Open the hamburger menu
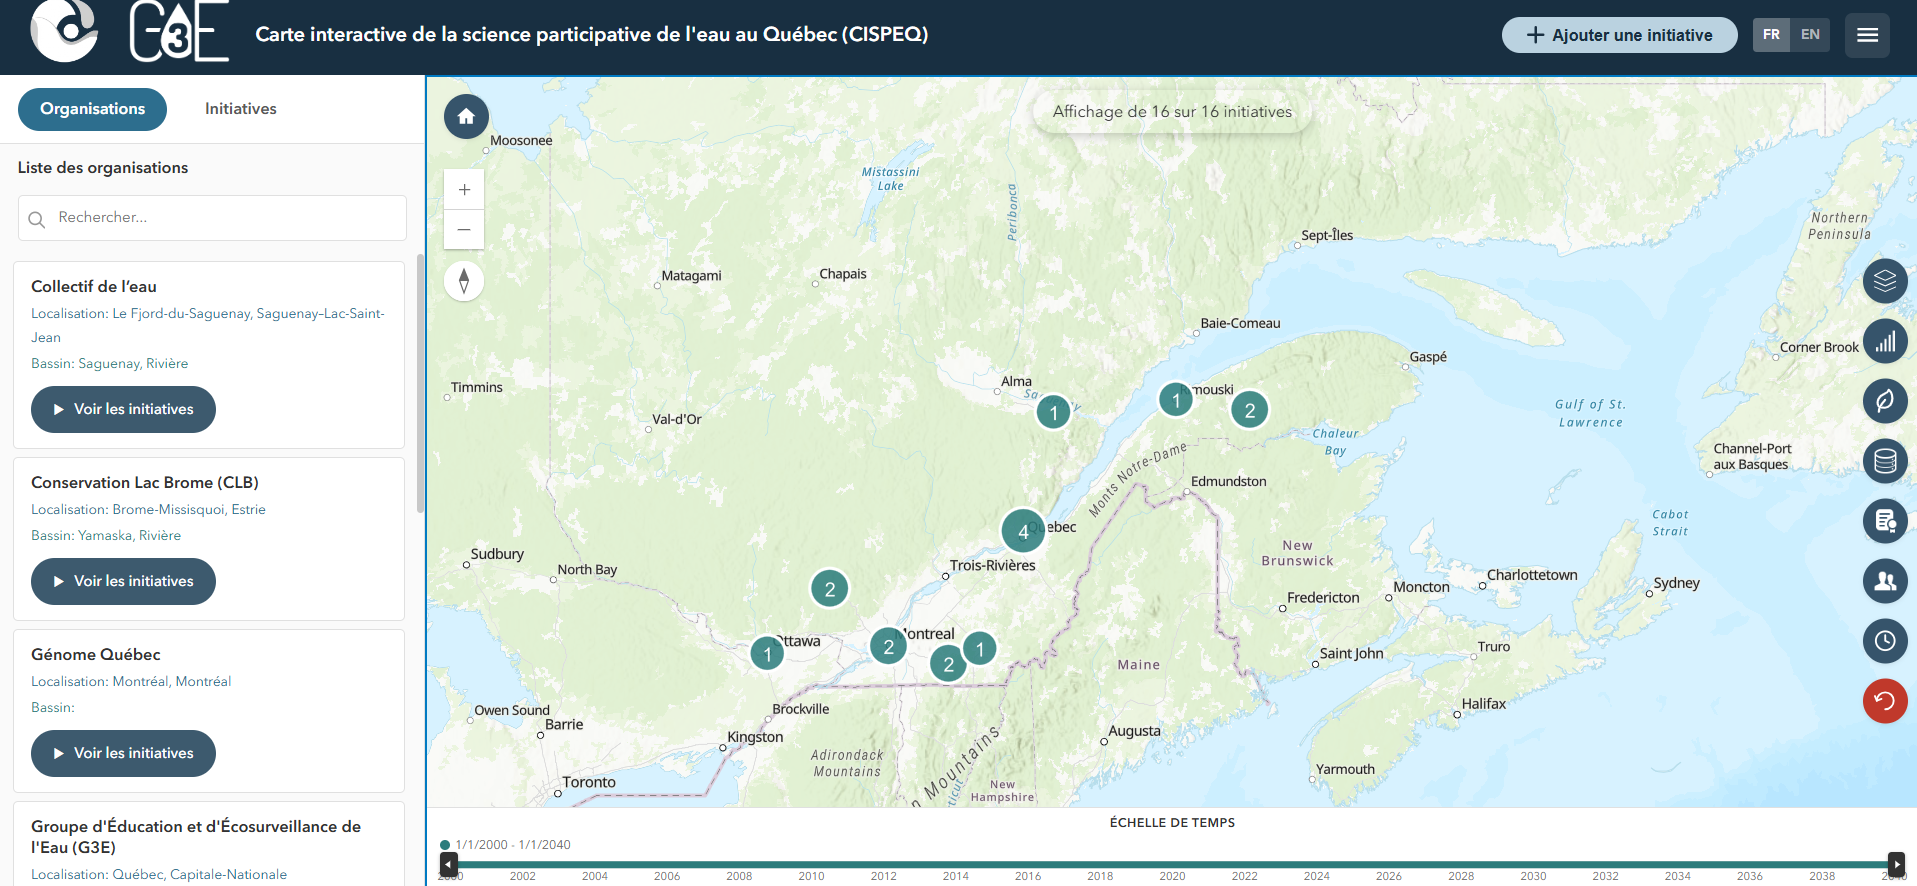Screen dimensions: 1917x886 click(1867, 35)
